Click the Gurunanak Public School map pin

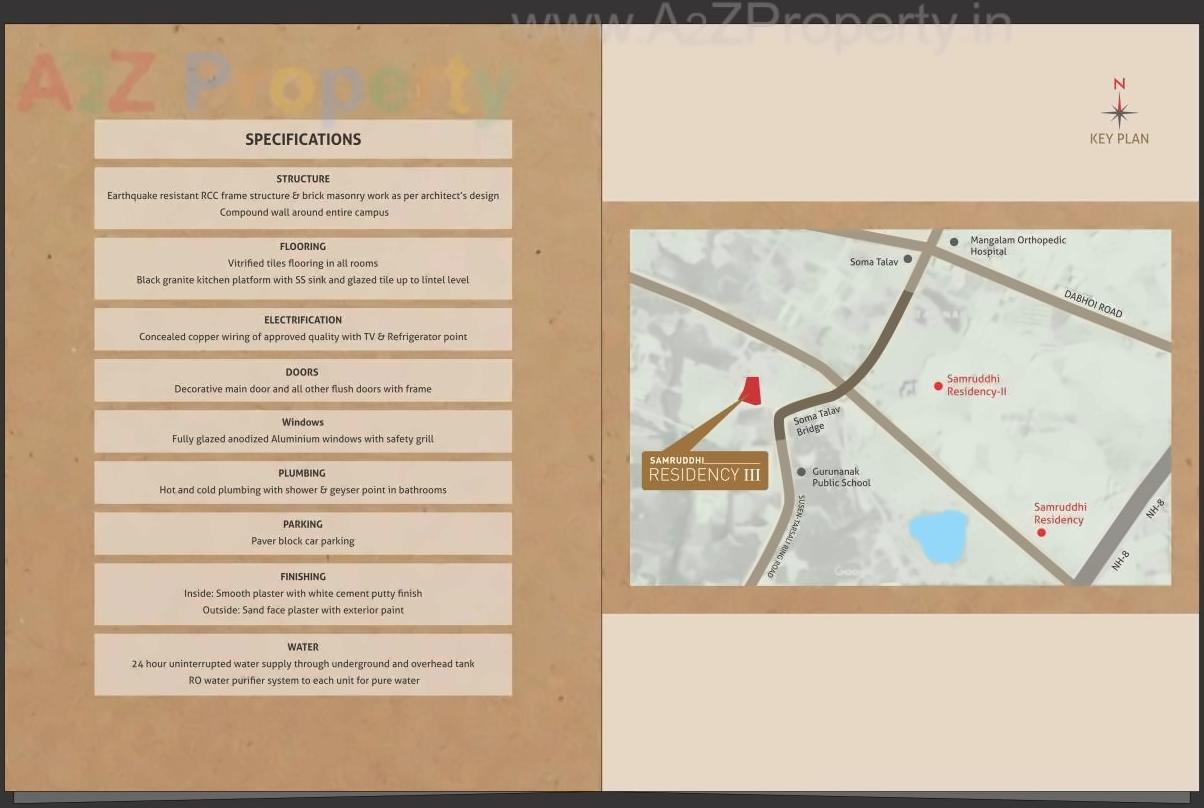click(800, 470)
